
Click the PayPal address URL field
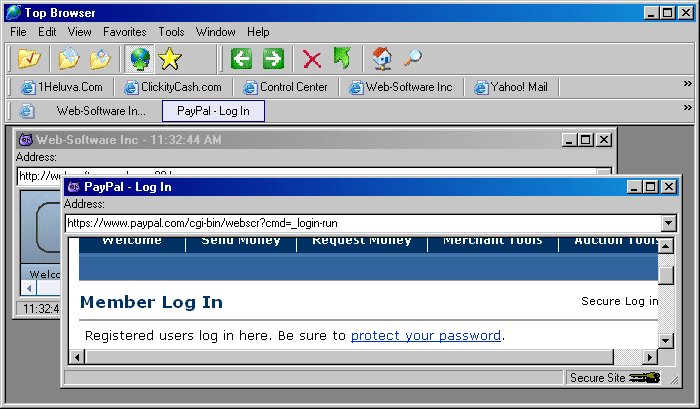click(x=363, y=223)
